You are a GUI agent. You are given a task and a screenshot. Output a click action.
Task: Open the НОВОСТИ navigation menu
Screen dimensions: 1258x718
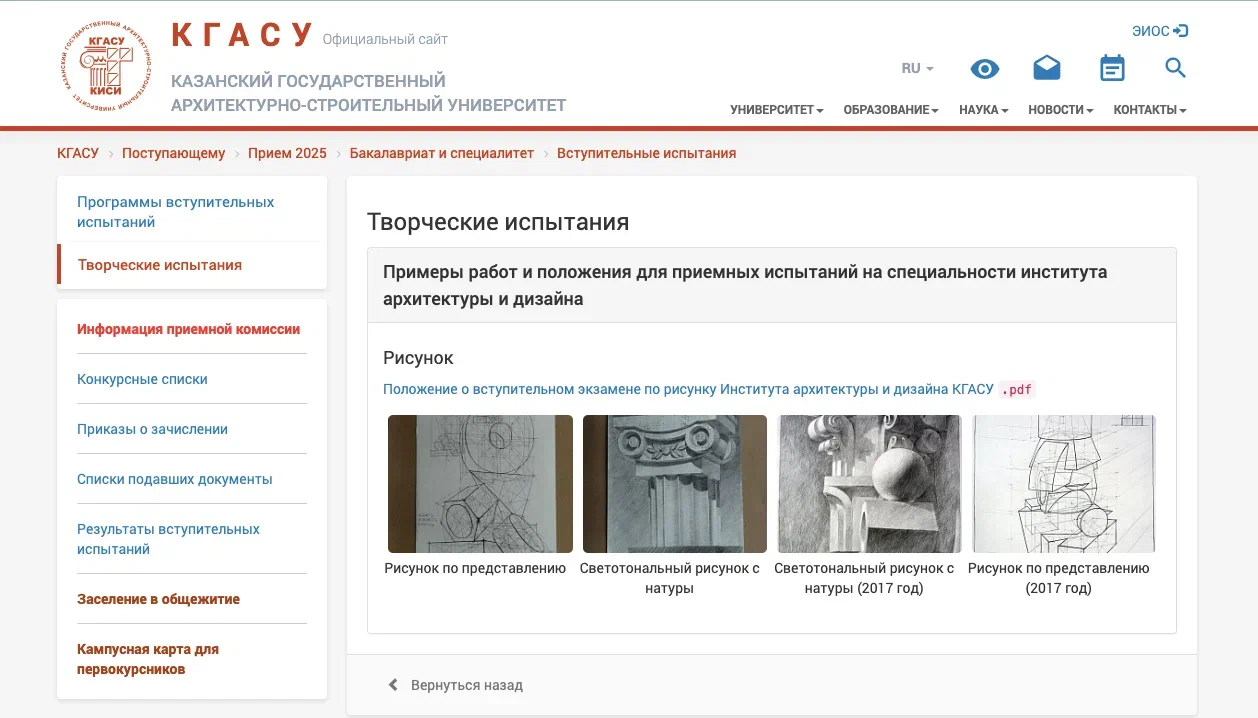pos(1061,110)
